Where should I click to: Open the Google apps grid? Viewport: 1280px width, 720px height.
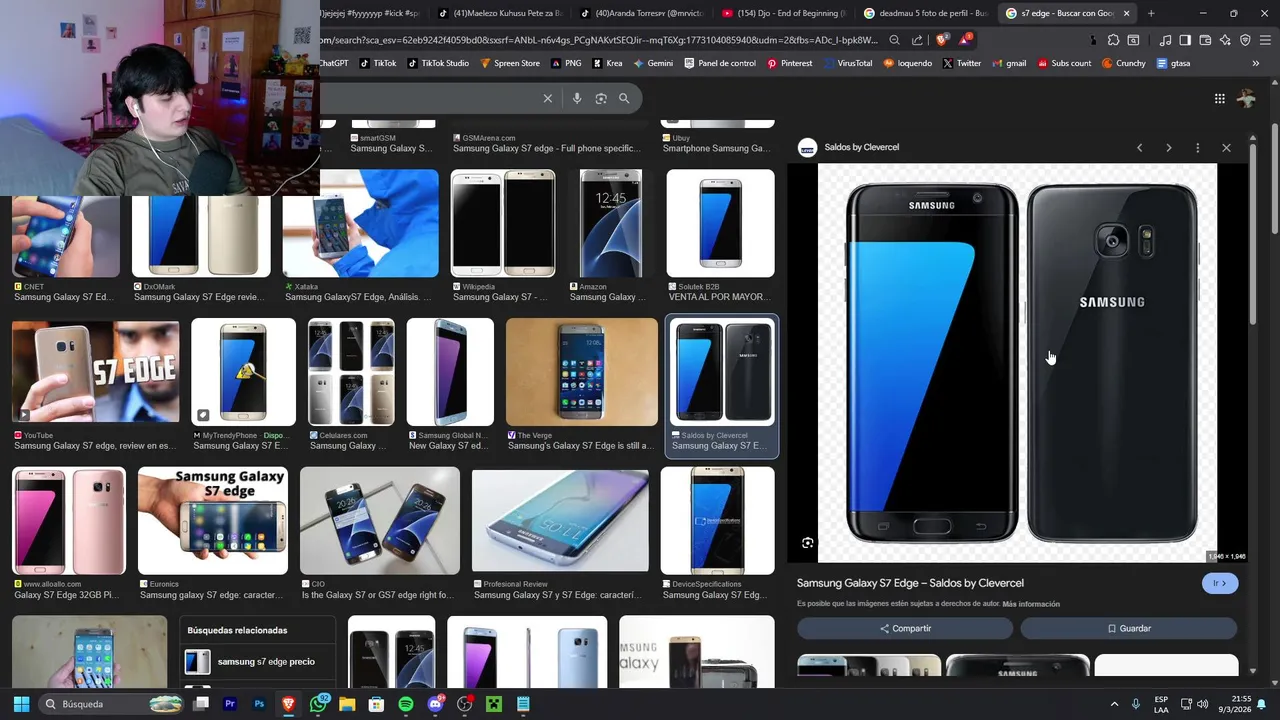click(x=1220, y=98)
